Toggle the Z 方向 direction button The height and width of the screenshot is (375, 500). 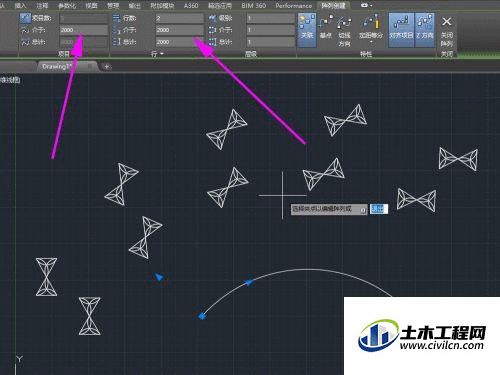(425, 30)
